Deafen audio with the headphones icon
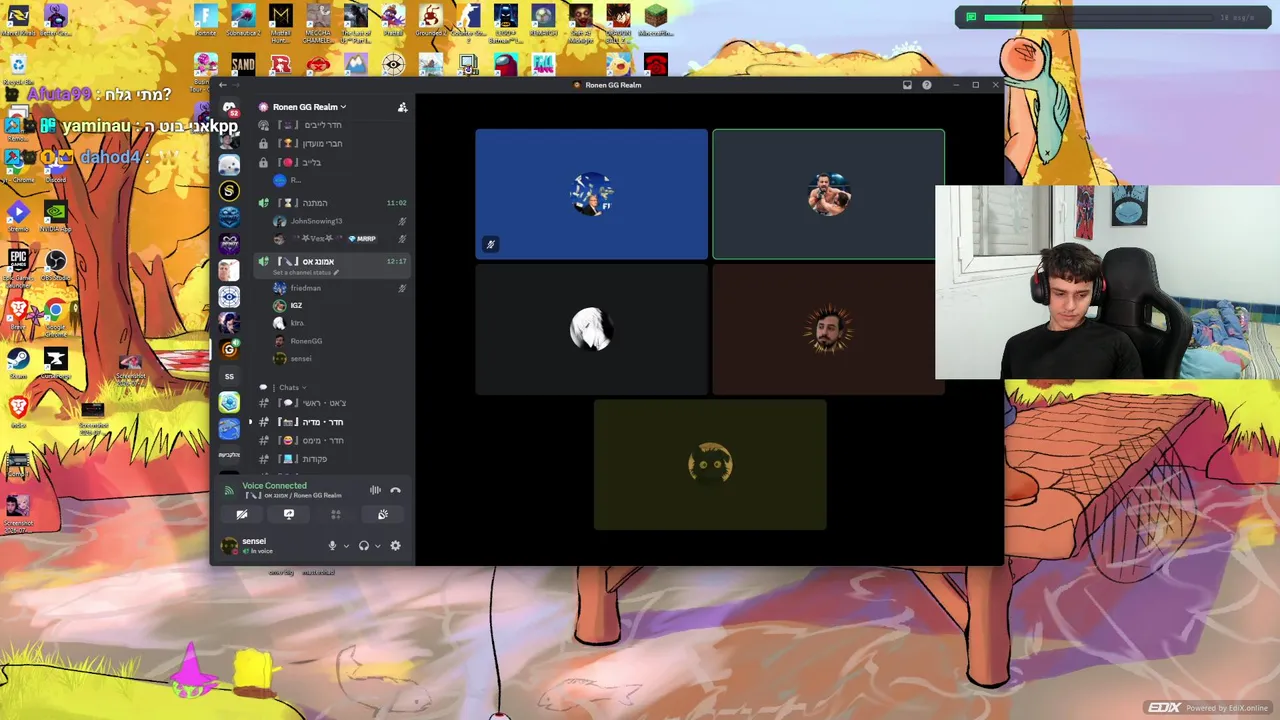Screen dimensions: 1280x720 pyautogui.click(x=364, y=546)
